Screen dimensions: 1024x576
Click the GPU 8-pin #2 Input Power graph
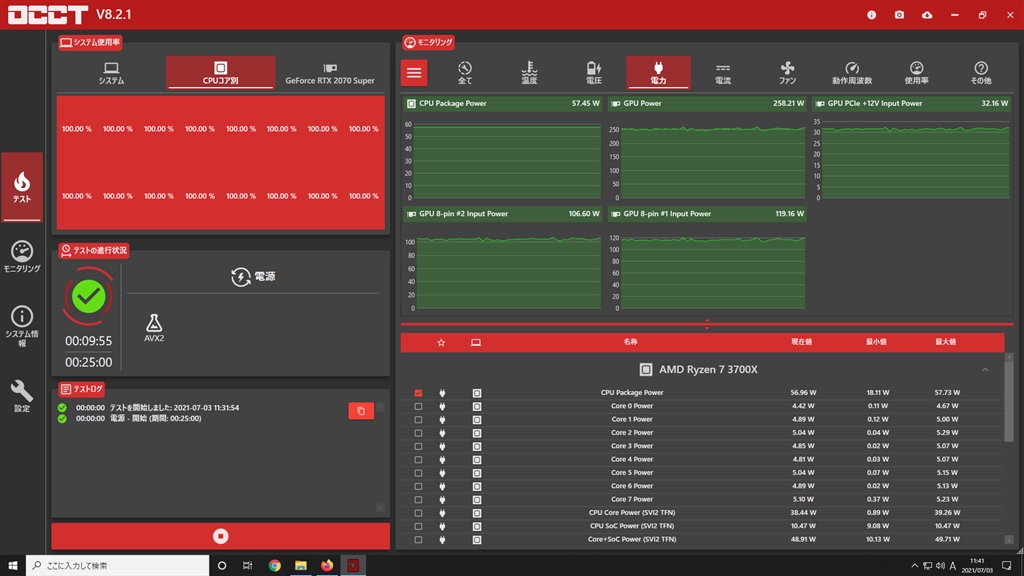[x=502, y=259]
